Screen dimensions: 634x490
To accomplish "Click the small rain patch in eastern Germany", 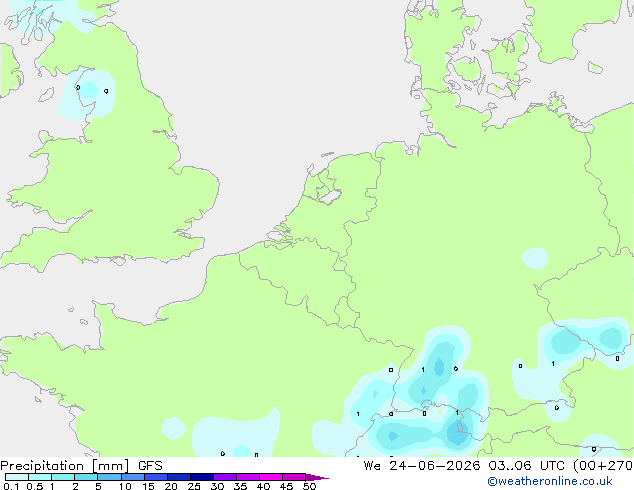I will tap(535, 258).
